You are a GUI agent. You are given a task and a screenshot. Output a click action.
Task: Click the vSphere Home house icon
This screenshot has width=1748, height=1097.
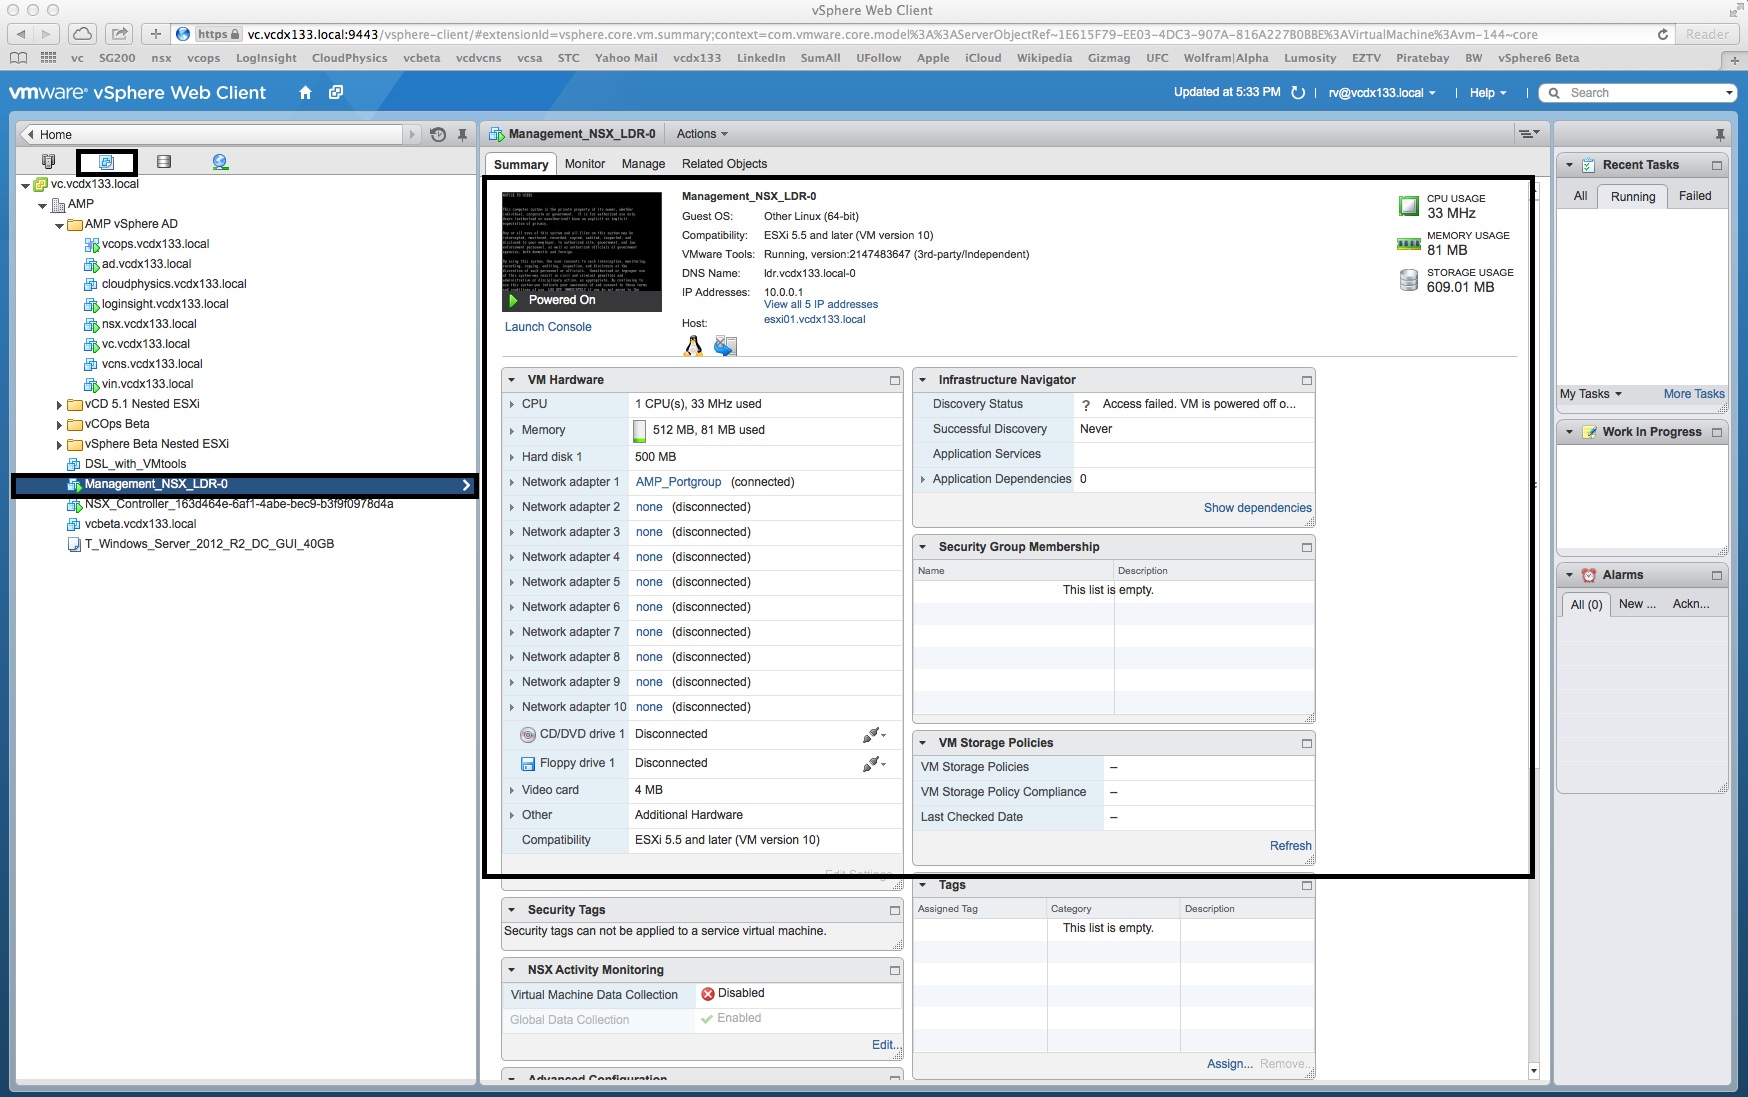(305, 93)
